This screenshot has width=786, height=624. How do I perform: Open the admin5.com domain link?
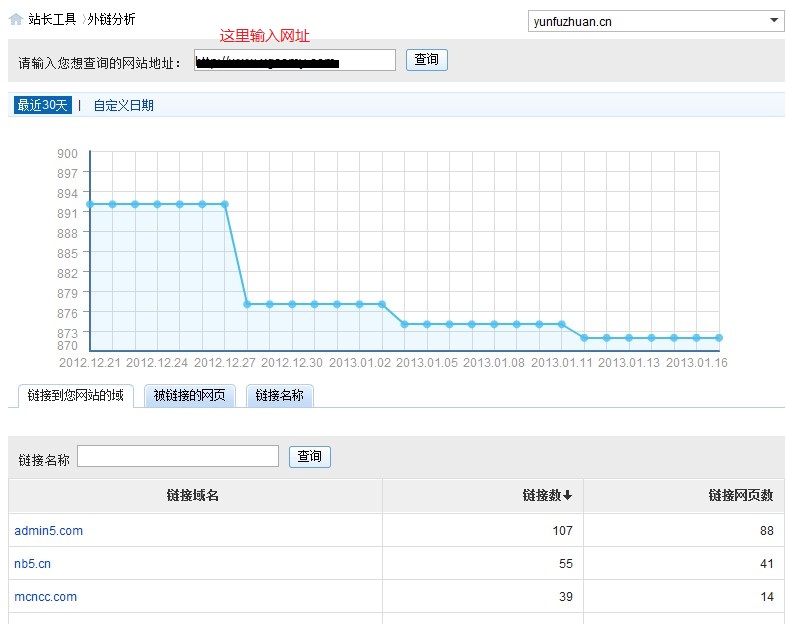pos(49,531)
